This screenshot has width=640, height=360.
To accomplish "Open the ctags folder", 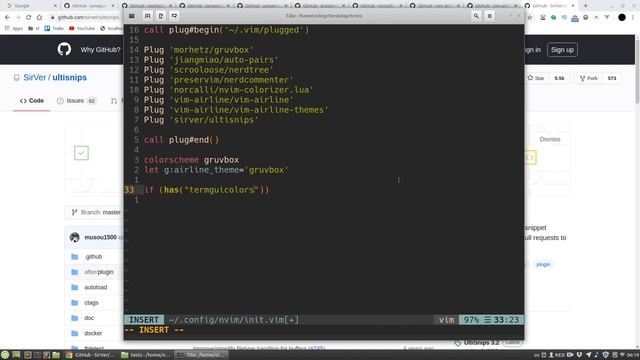I will point(91,303).
